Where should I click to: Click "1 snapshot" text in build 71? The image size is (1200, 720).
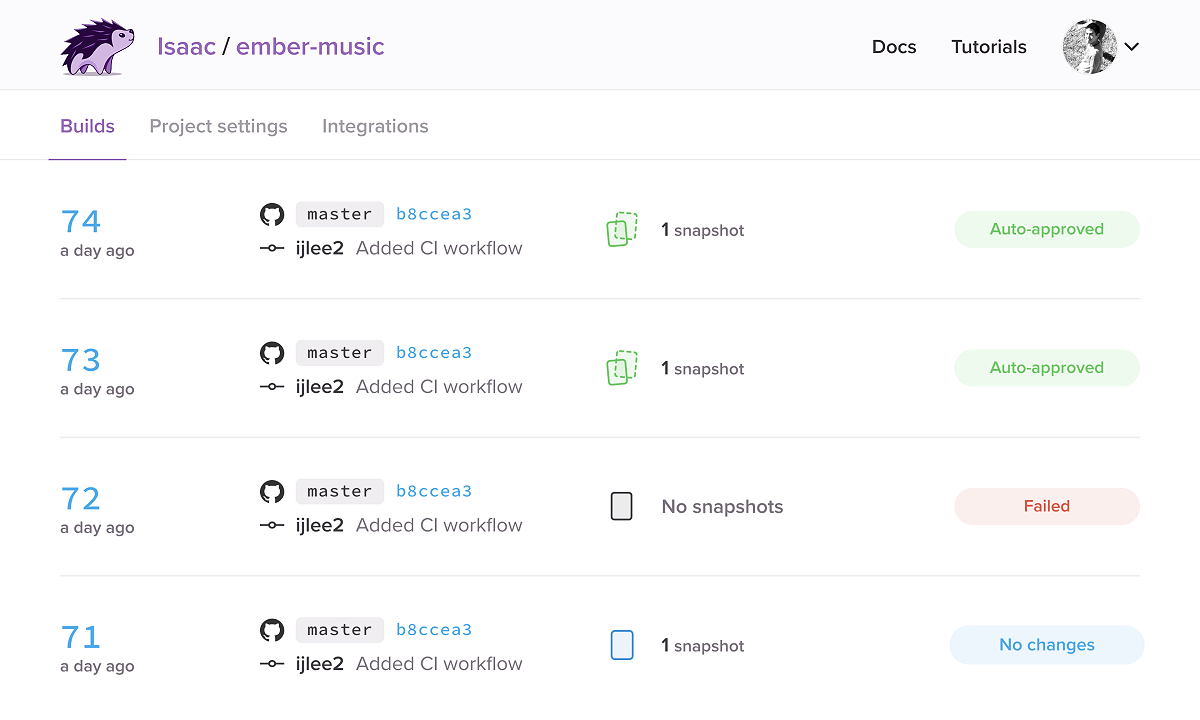(x=703, y=646)
